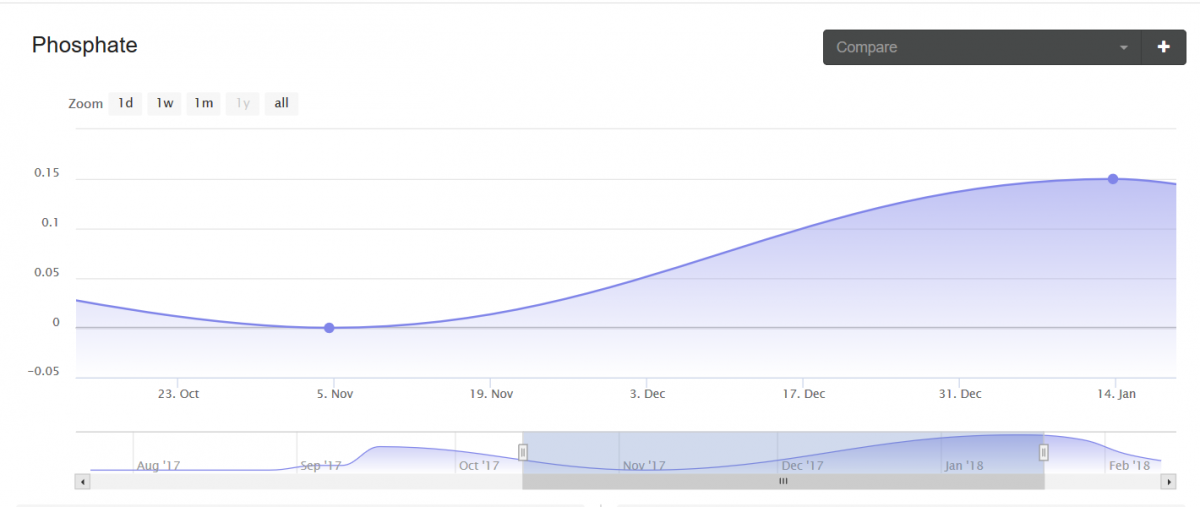Click Feb '18 in the navigator
1200x507 pixels.
(x=1129, y=465)
